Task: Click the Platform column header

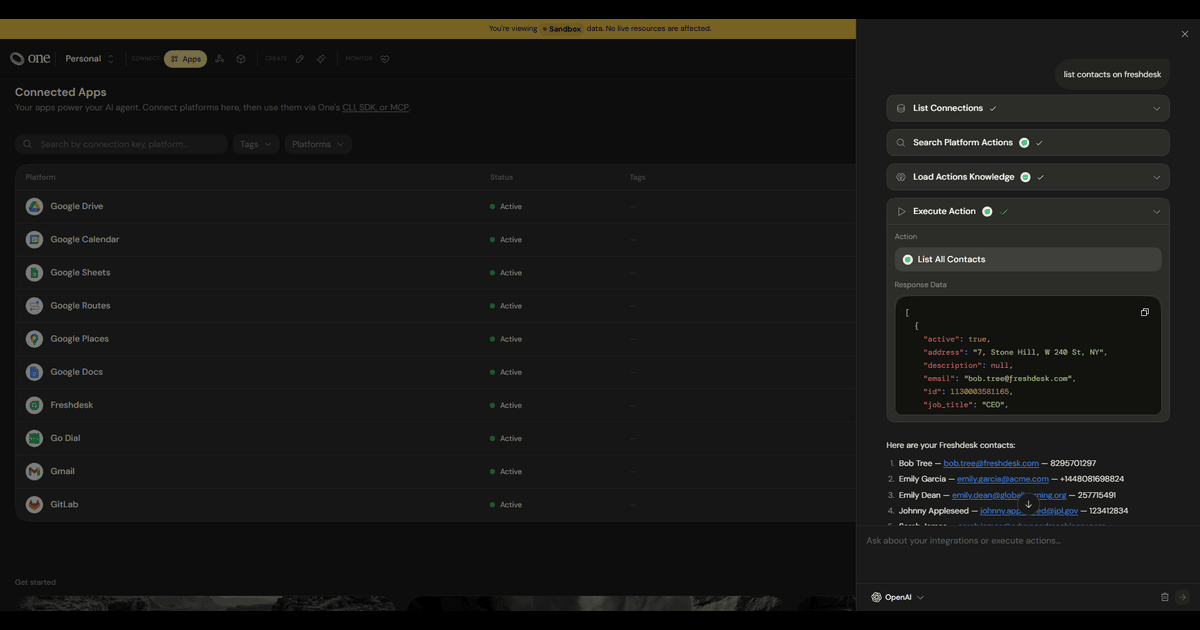Action: (41, 177)
